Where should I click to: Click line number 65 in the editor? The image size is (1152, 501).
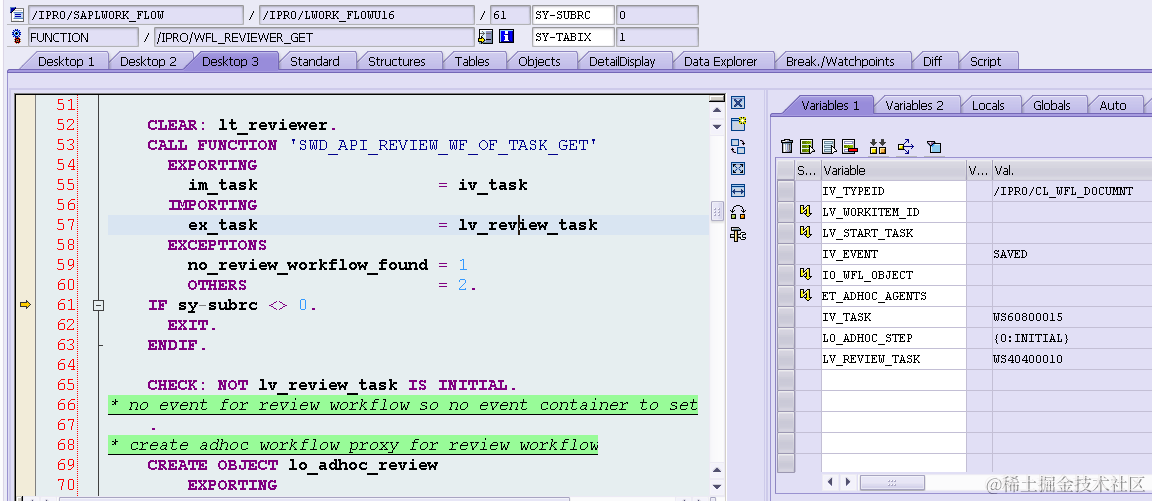[x=66, y=385]
